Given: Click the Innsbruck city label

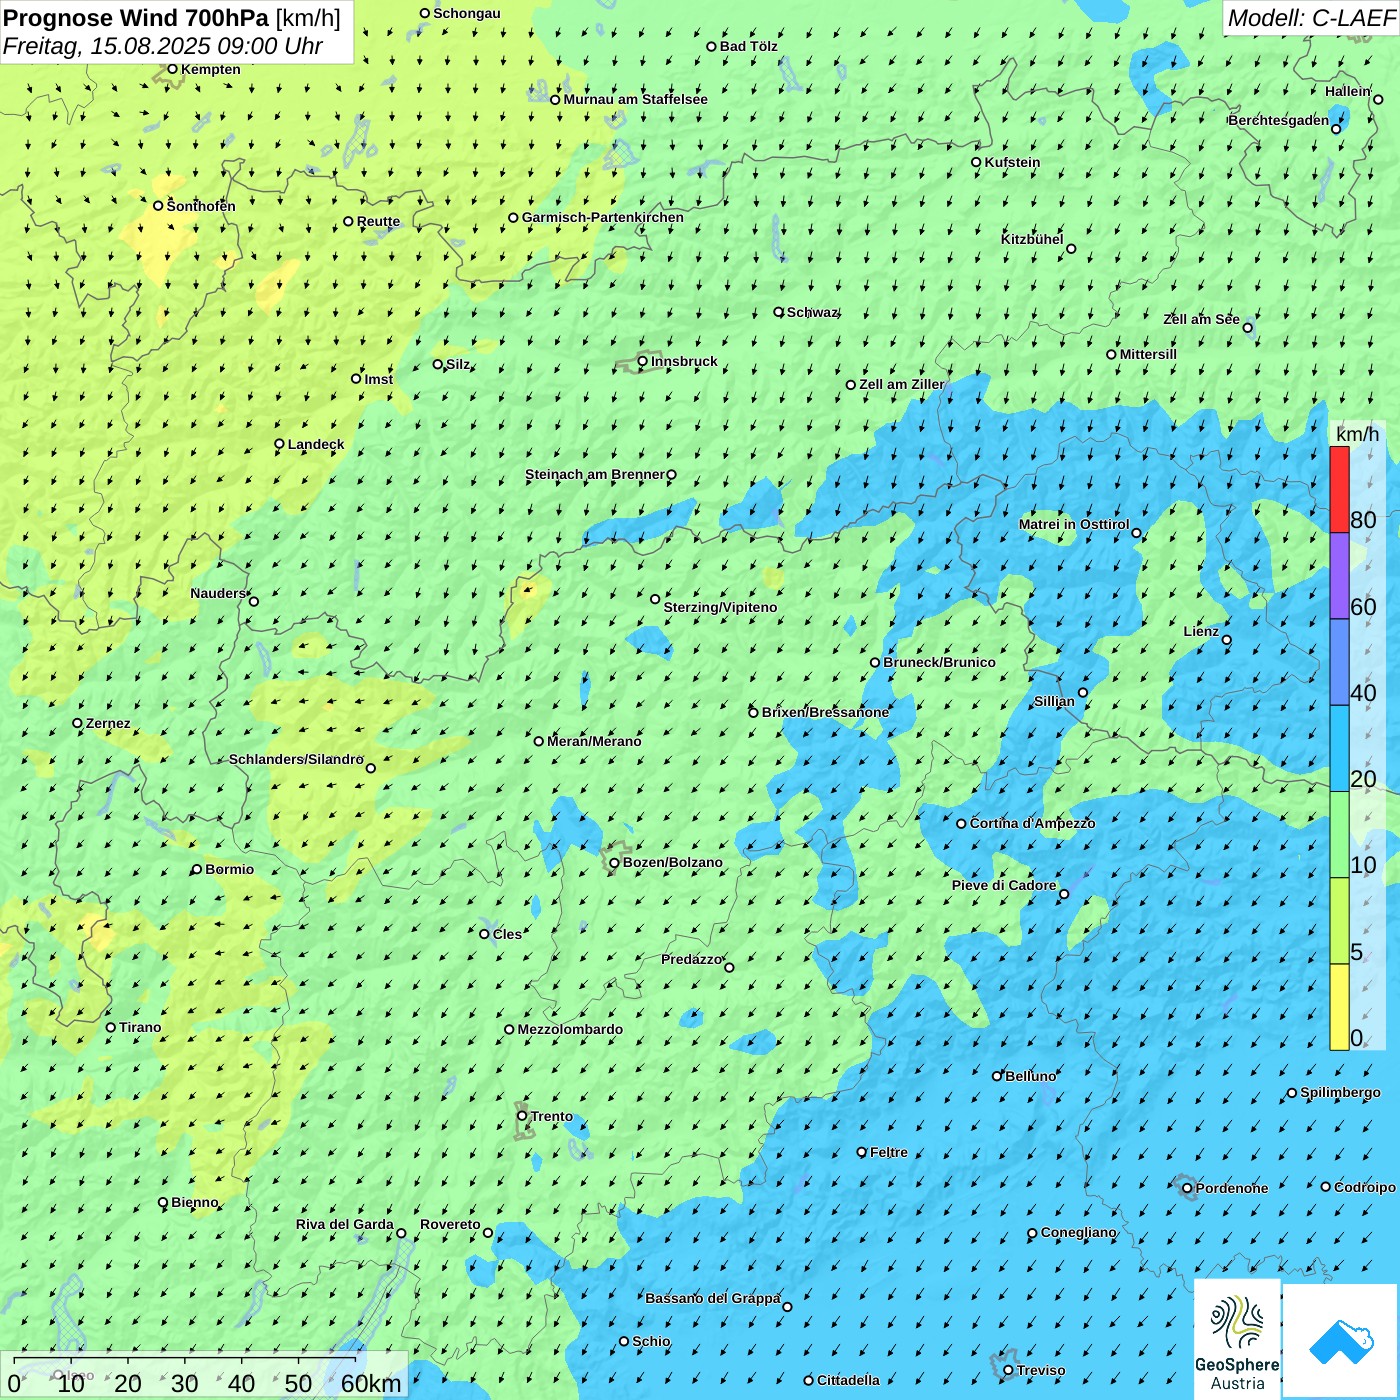Looking at the screenshot, I should point(684,361).
